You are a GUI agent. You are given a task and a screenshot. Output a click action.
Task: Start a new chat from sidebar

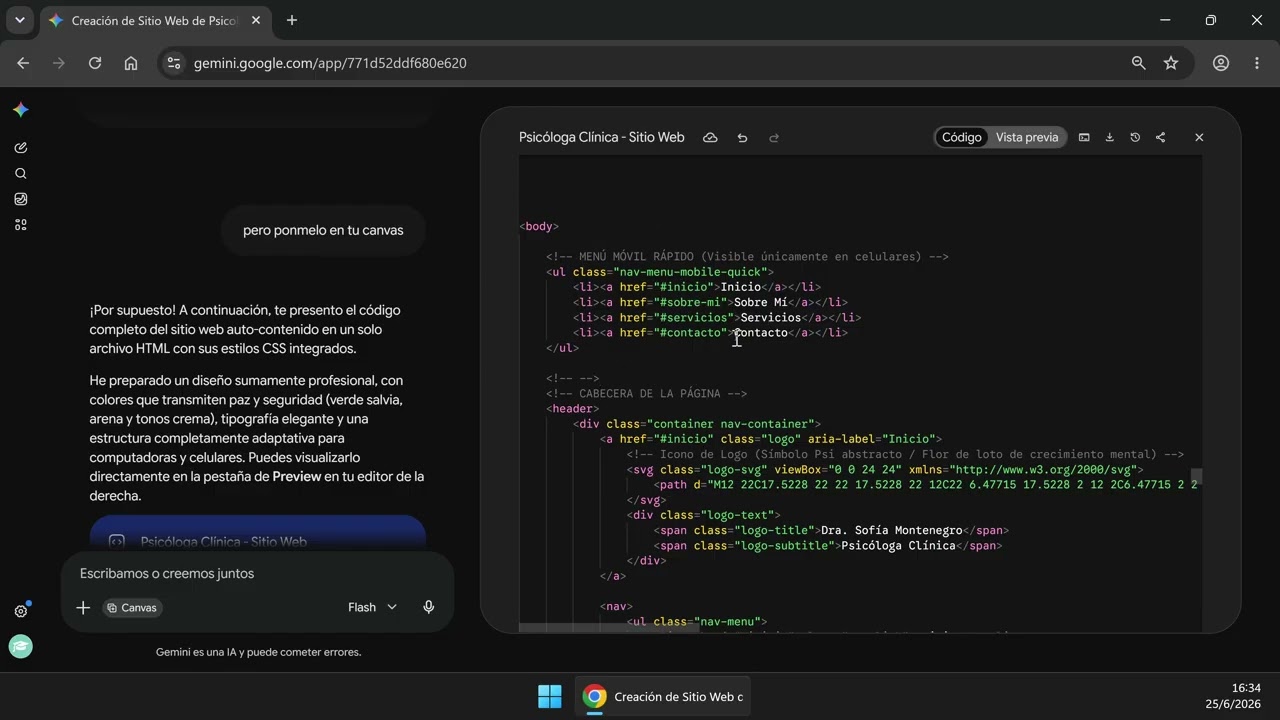pyautogui.click(x=20, y=148)
